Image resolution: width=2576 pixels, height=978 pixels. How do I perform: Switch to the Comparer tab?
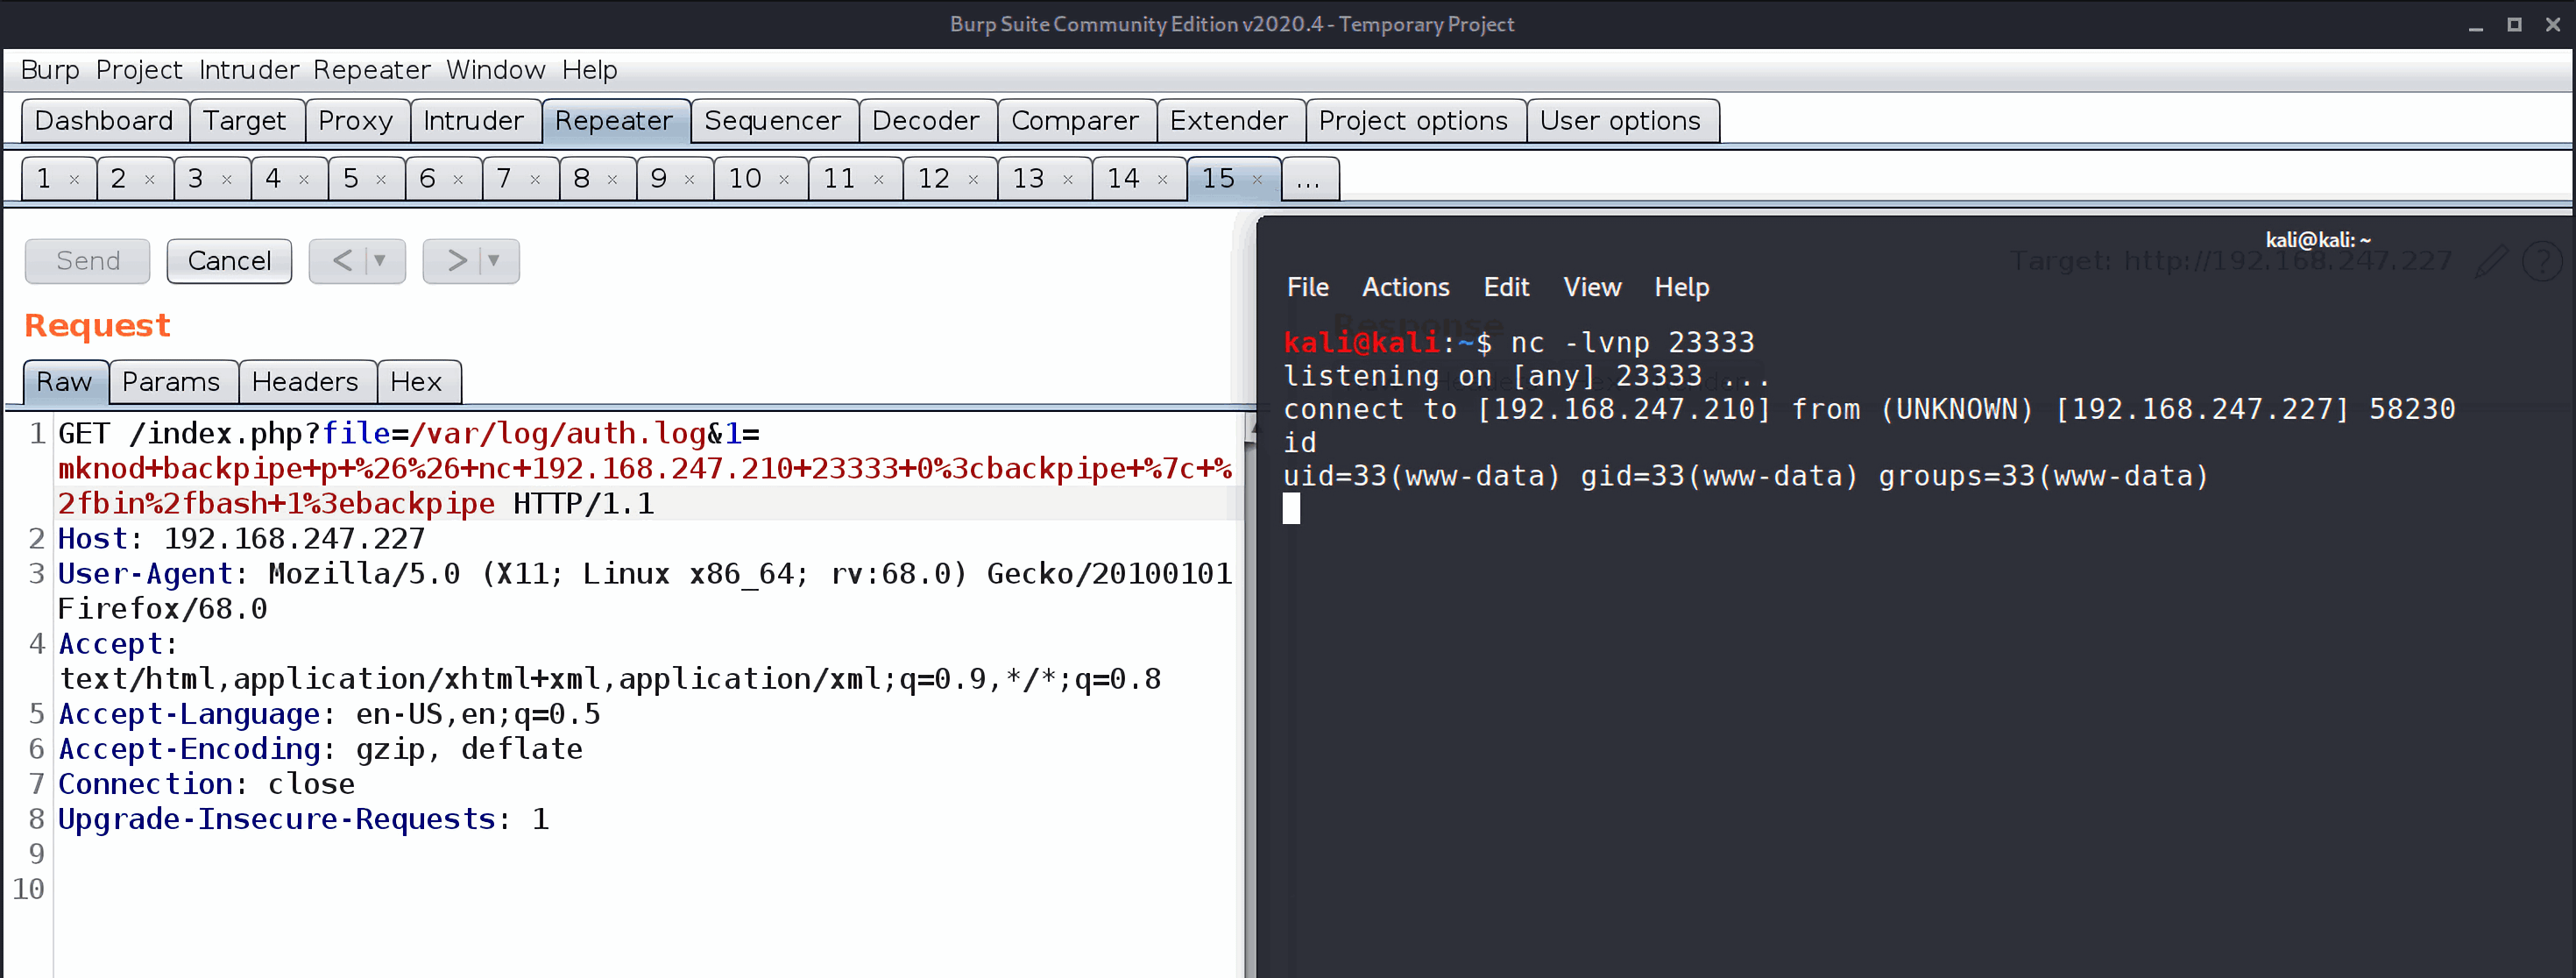(x=1075, y=121)
